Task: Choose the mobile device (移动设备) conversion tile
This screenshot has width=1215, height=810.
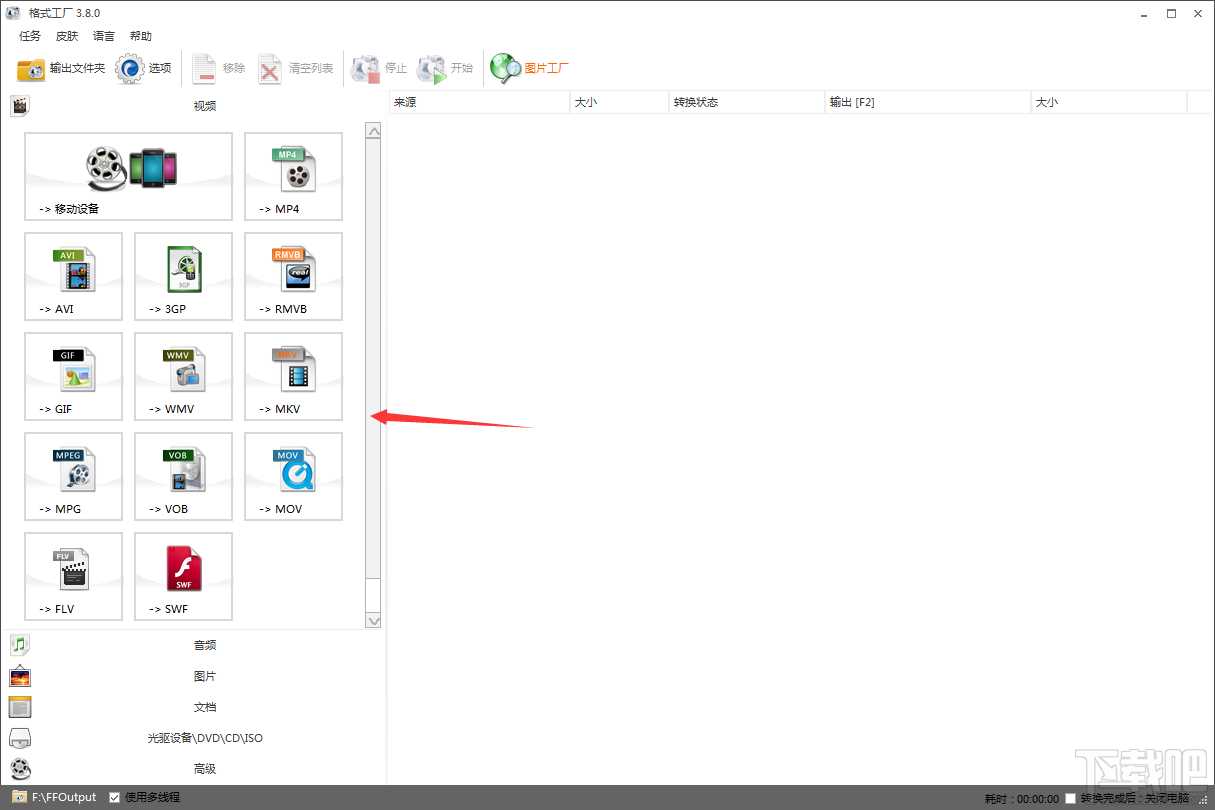Action: coord(129,176)
